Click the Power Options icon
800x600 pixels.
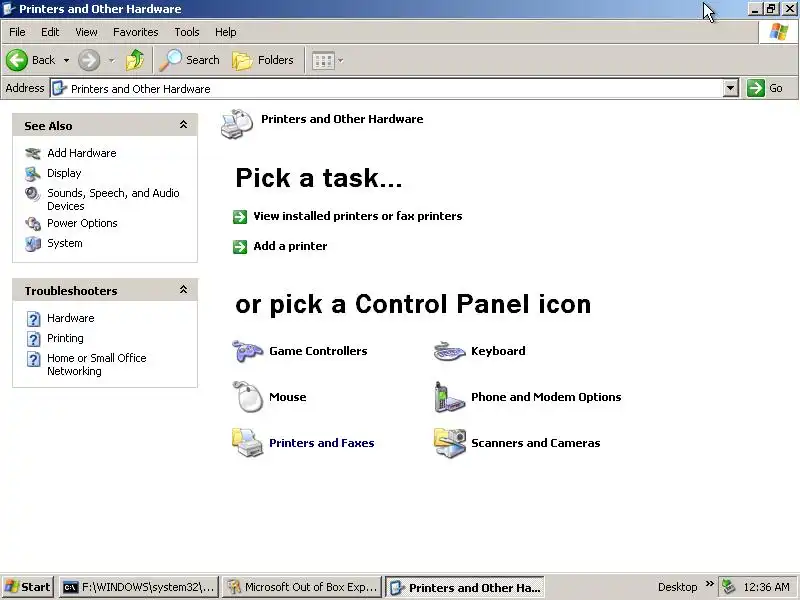tap(33, 223)
